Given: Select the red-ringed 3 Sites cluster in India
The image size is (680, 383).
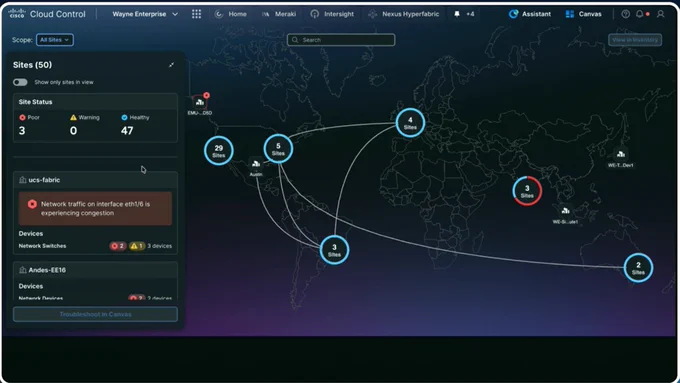Looking at the screenshot, I should [527, 191].
